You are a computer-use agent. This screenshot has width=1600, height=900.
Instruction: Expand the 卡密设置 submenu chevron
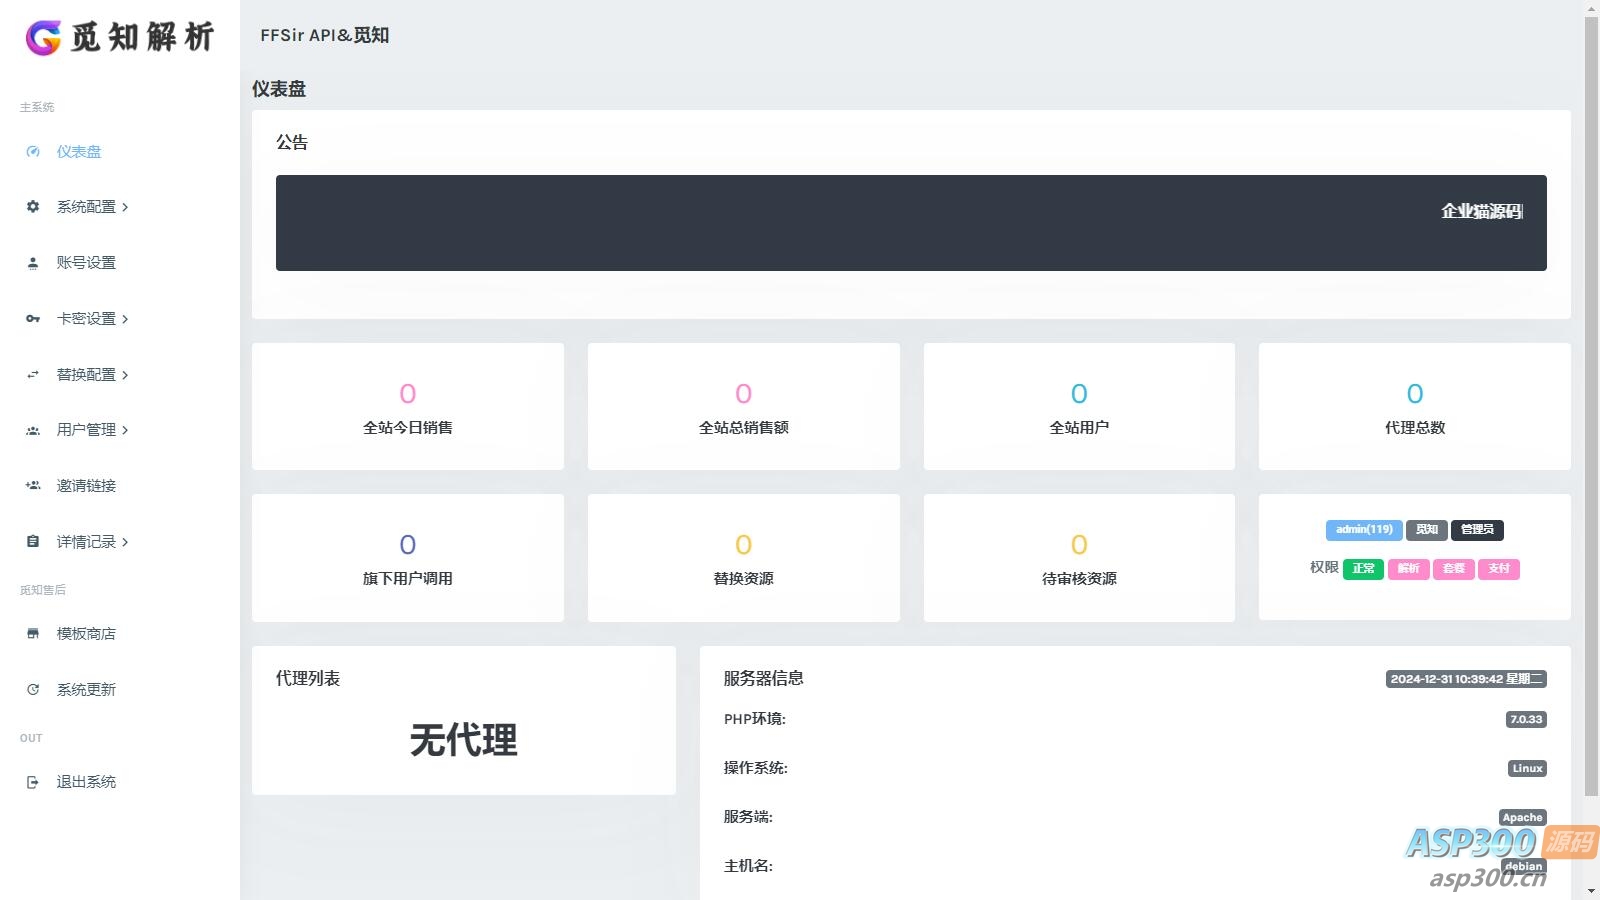pyautogui.click(x=125, y=320)
